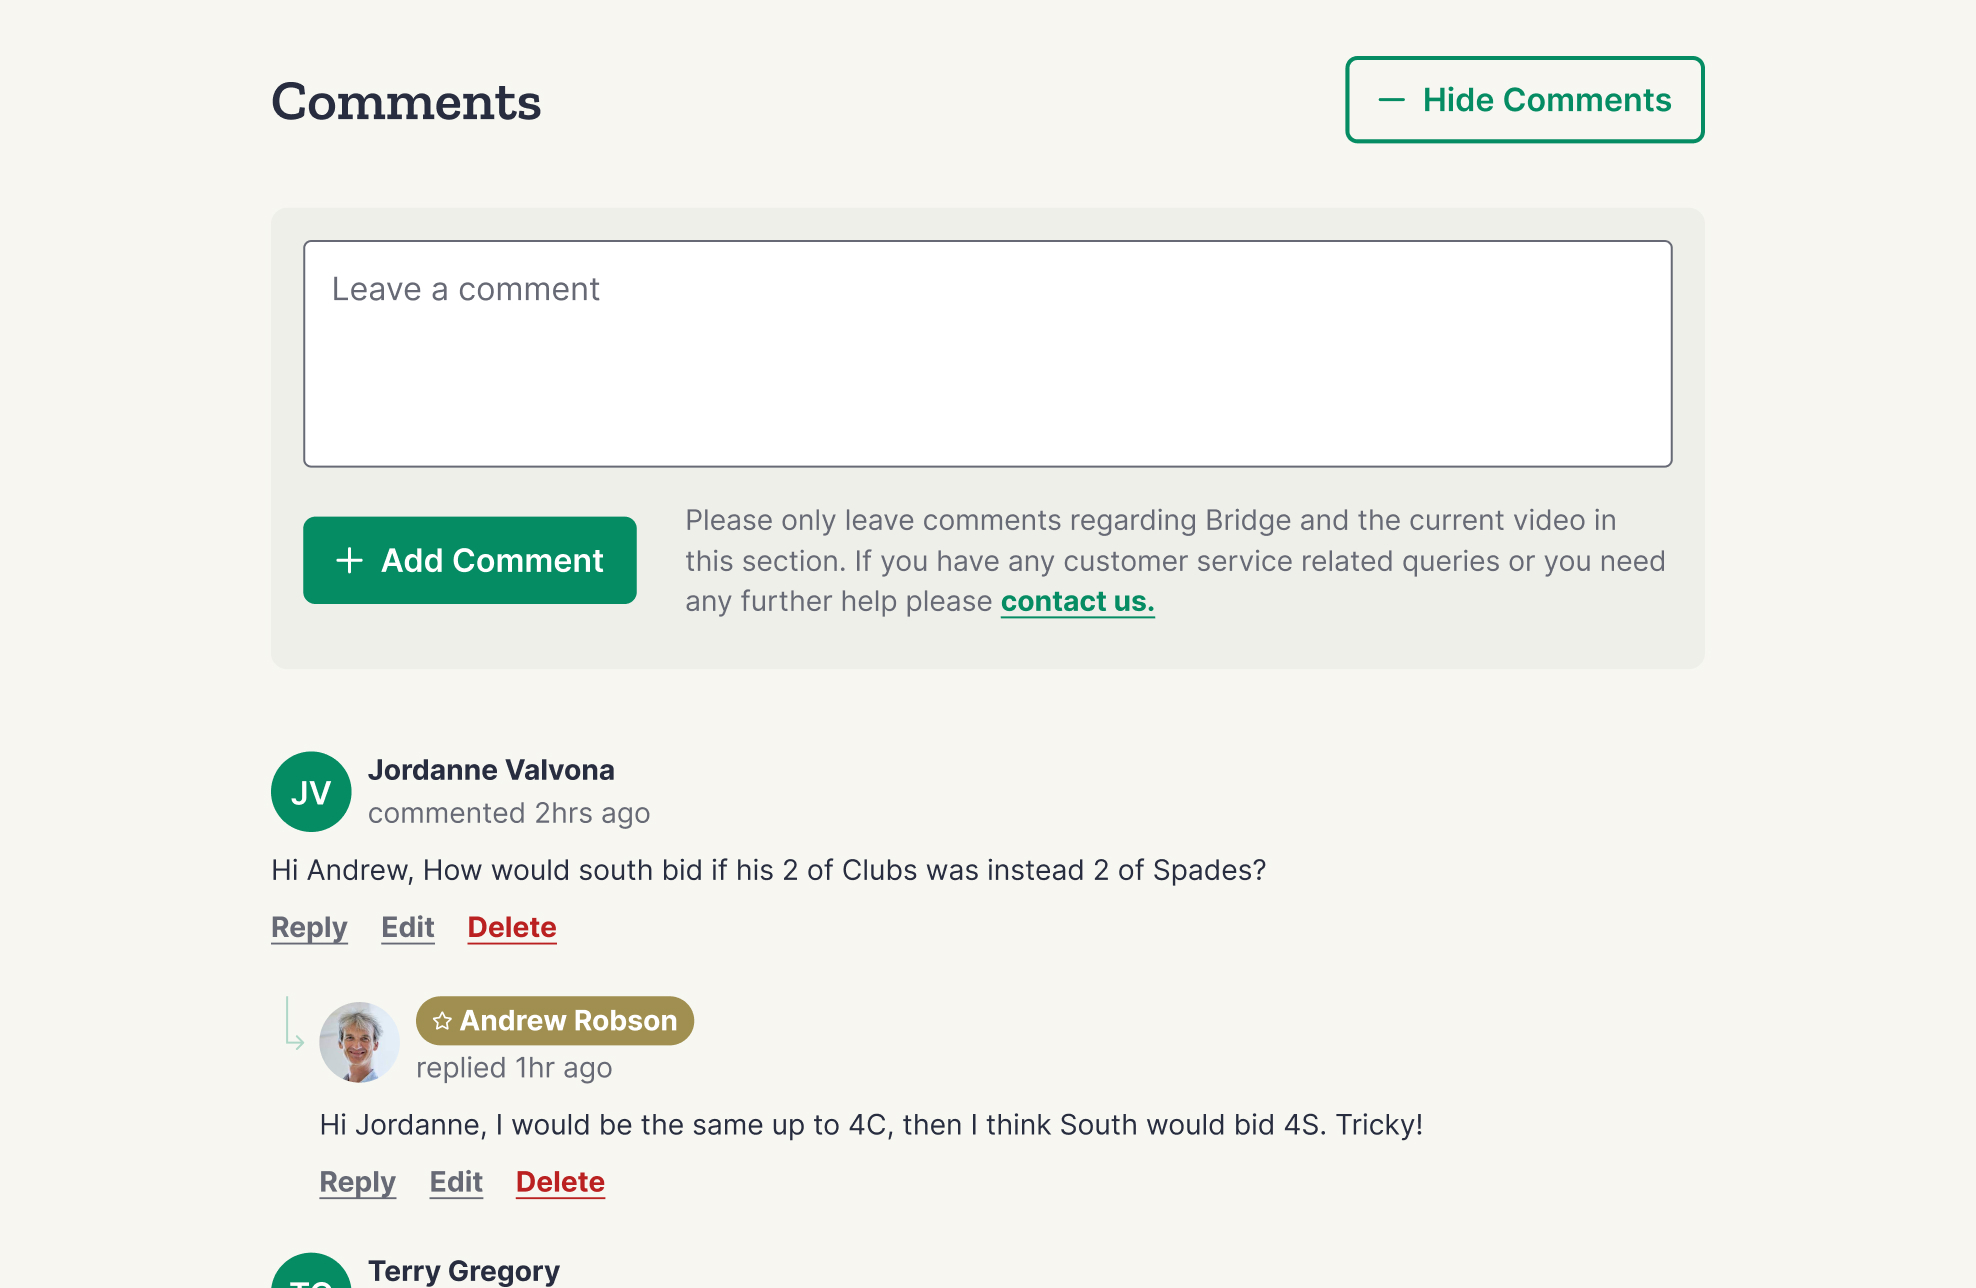1976x1288 pixels.
Task: Delete Jordanne Valvona's comment
Action: point(512,927)
